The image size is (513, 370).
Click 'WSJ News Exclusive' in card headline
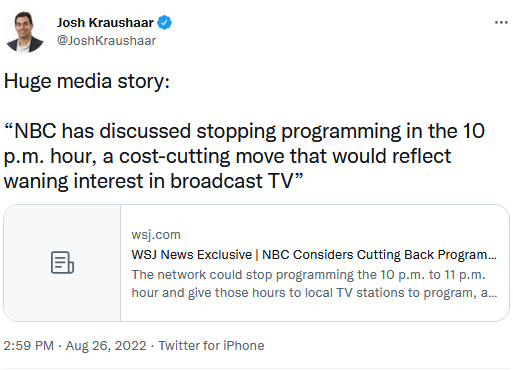pos(192,255)
